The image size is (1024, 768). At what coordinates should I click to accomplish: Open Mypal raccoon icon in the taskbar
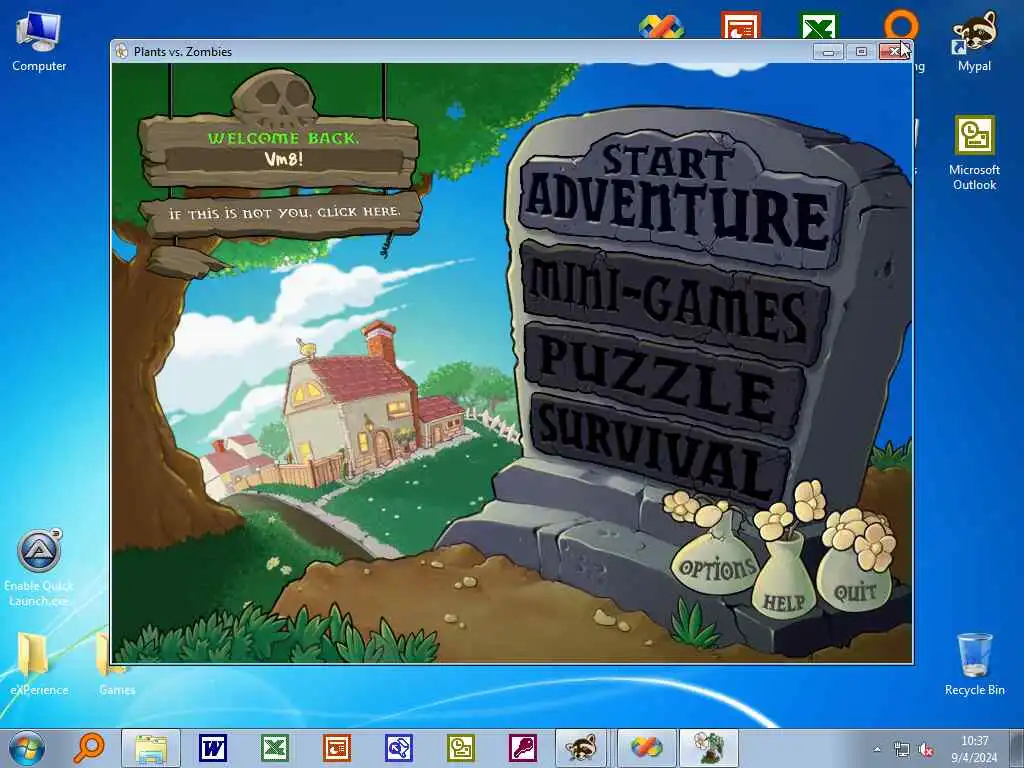click(x=581, y=748)
